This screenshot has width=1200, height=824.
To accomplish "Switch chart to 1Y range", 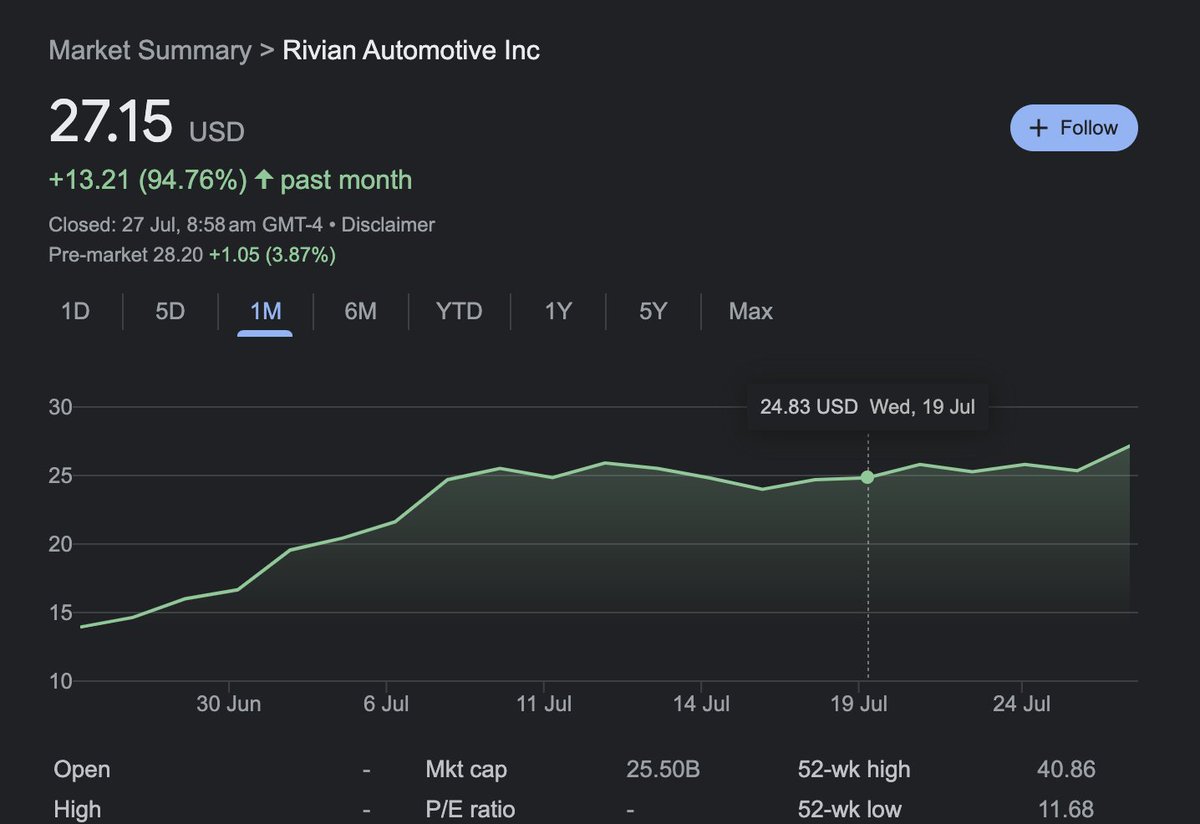I will click(557, 311).
